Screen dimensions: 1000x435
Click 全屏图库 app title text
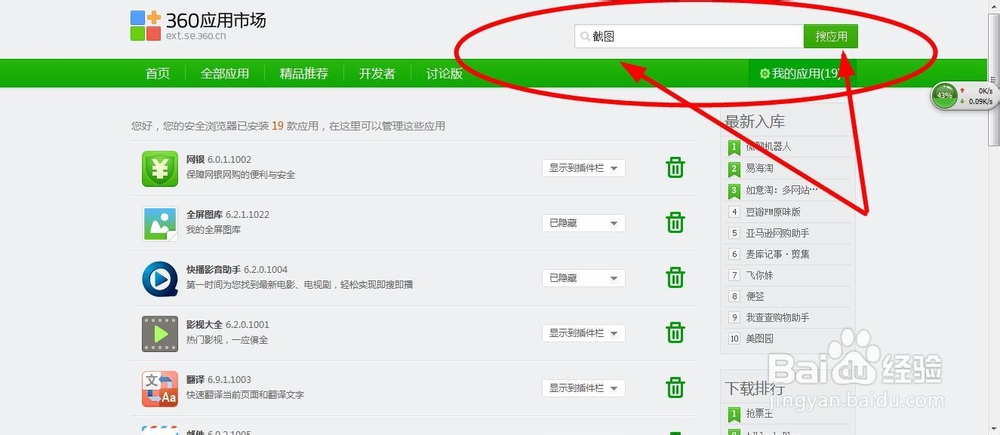204,214
